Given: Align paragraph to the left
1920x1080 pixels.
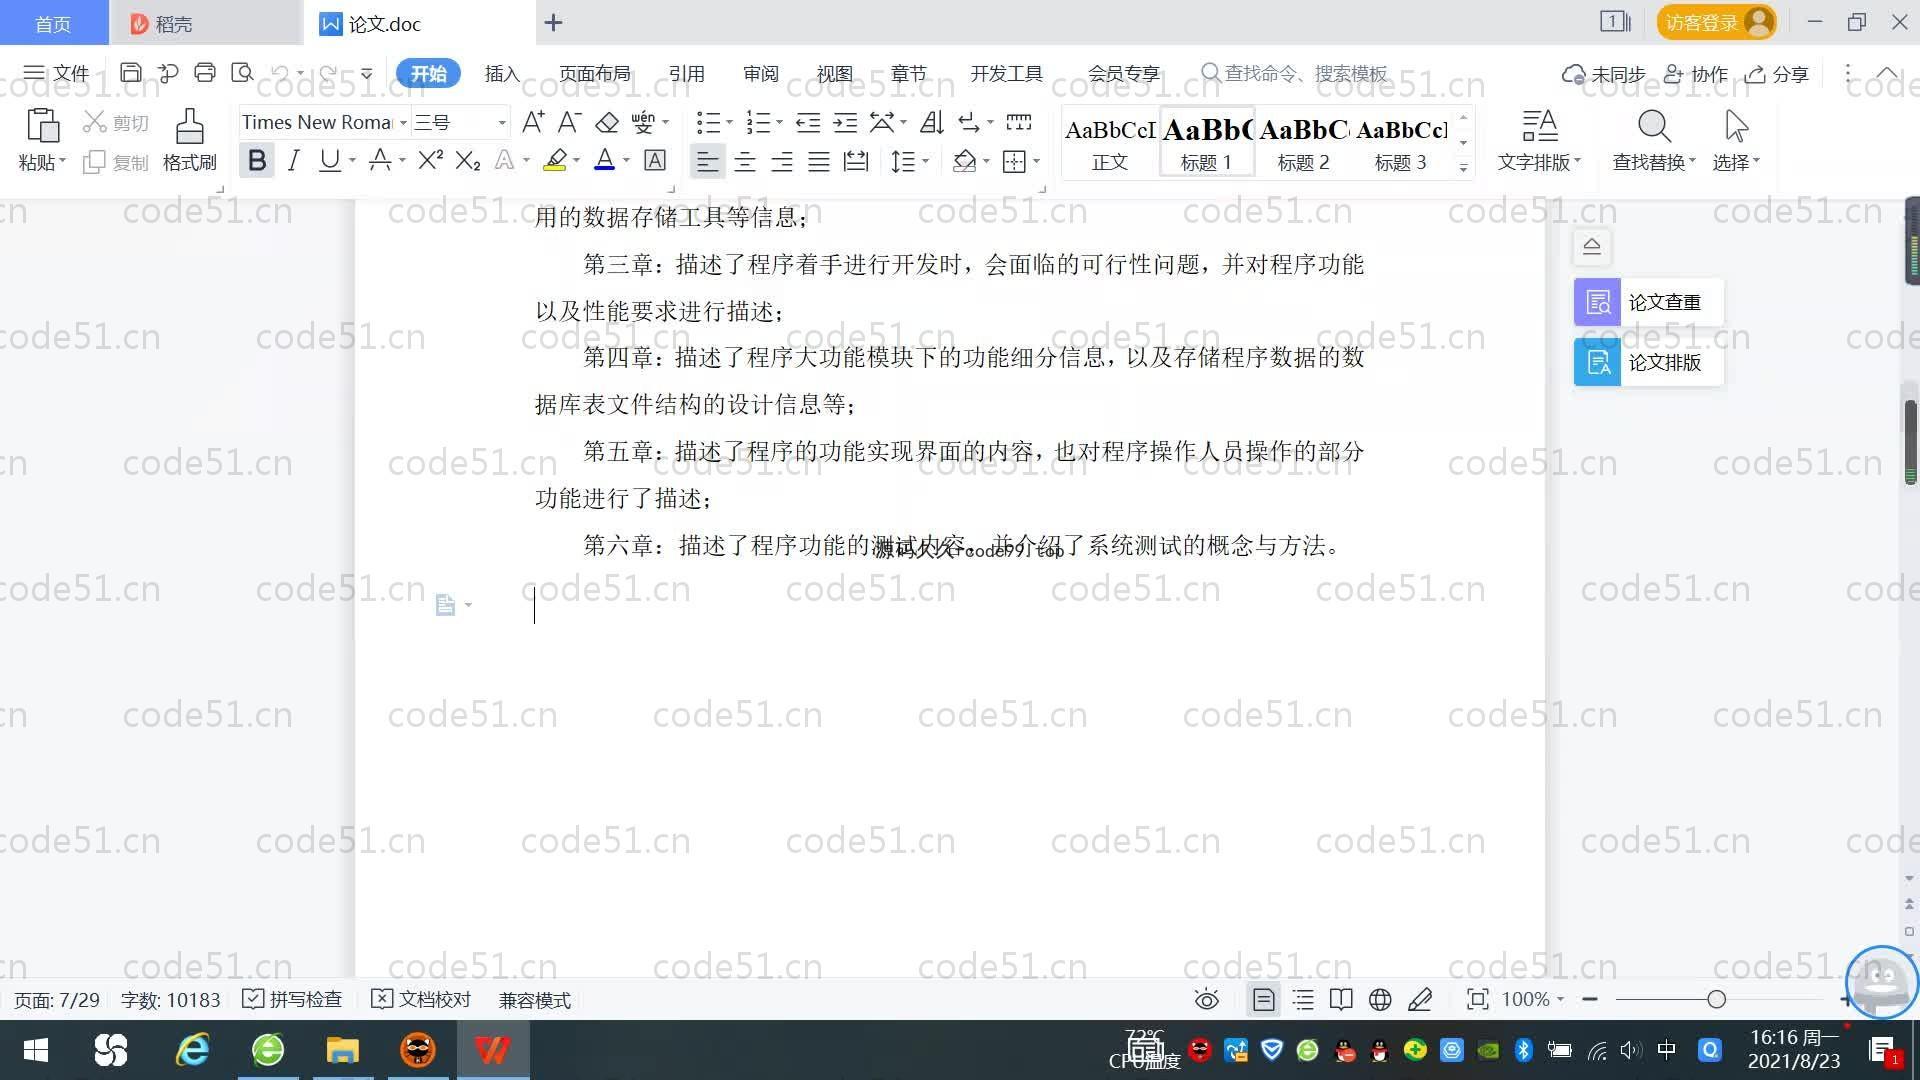Looking at the screenshot, I should (707, 161).
